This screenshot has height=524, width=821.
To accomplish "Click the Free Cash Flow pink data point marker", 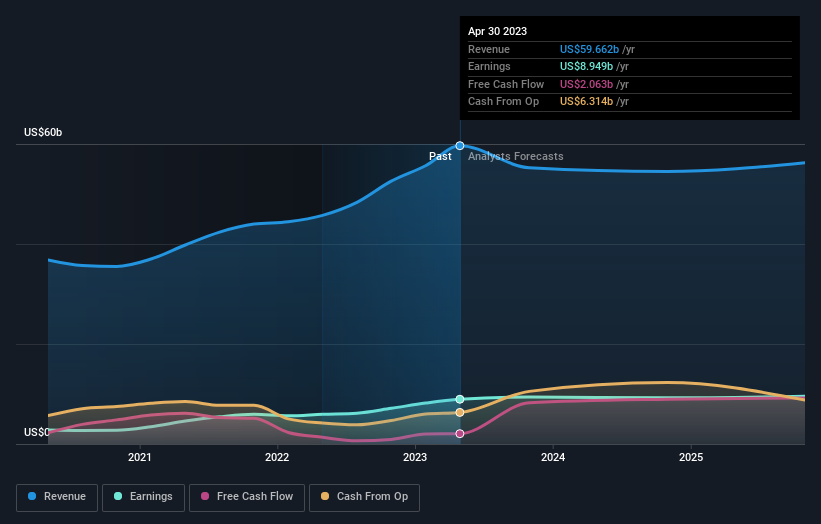I will 460,433.
